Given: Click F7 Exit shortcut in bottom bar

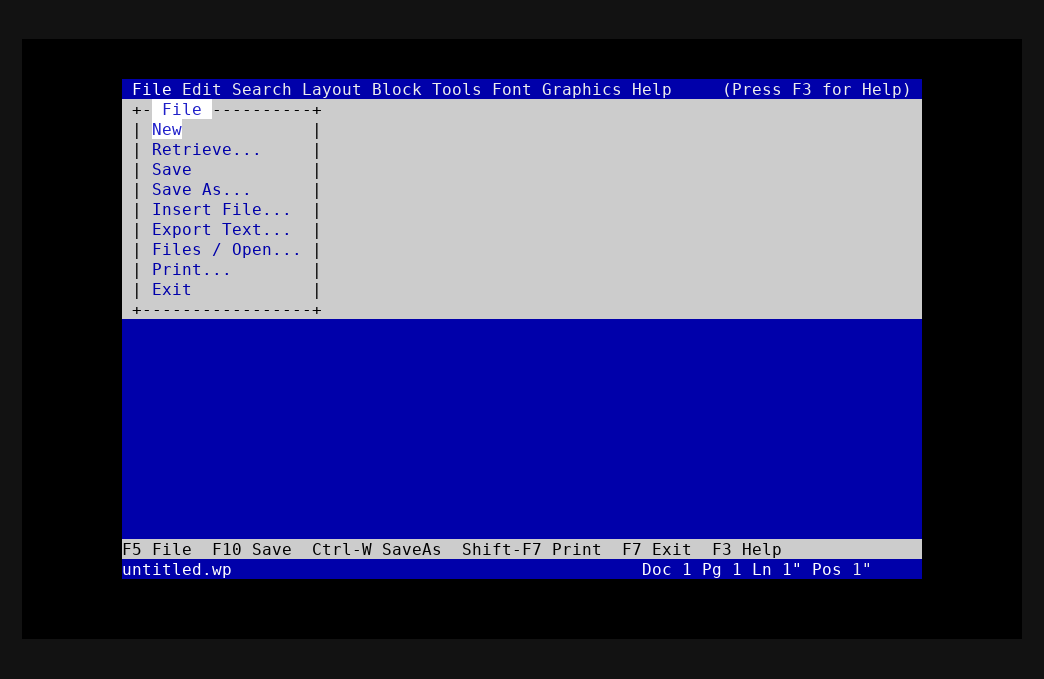Looking at the screenshot, I should coord(656,549).
